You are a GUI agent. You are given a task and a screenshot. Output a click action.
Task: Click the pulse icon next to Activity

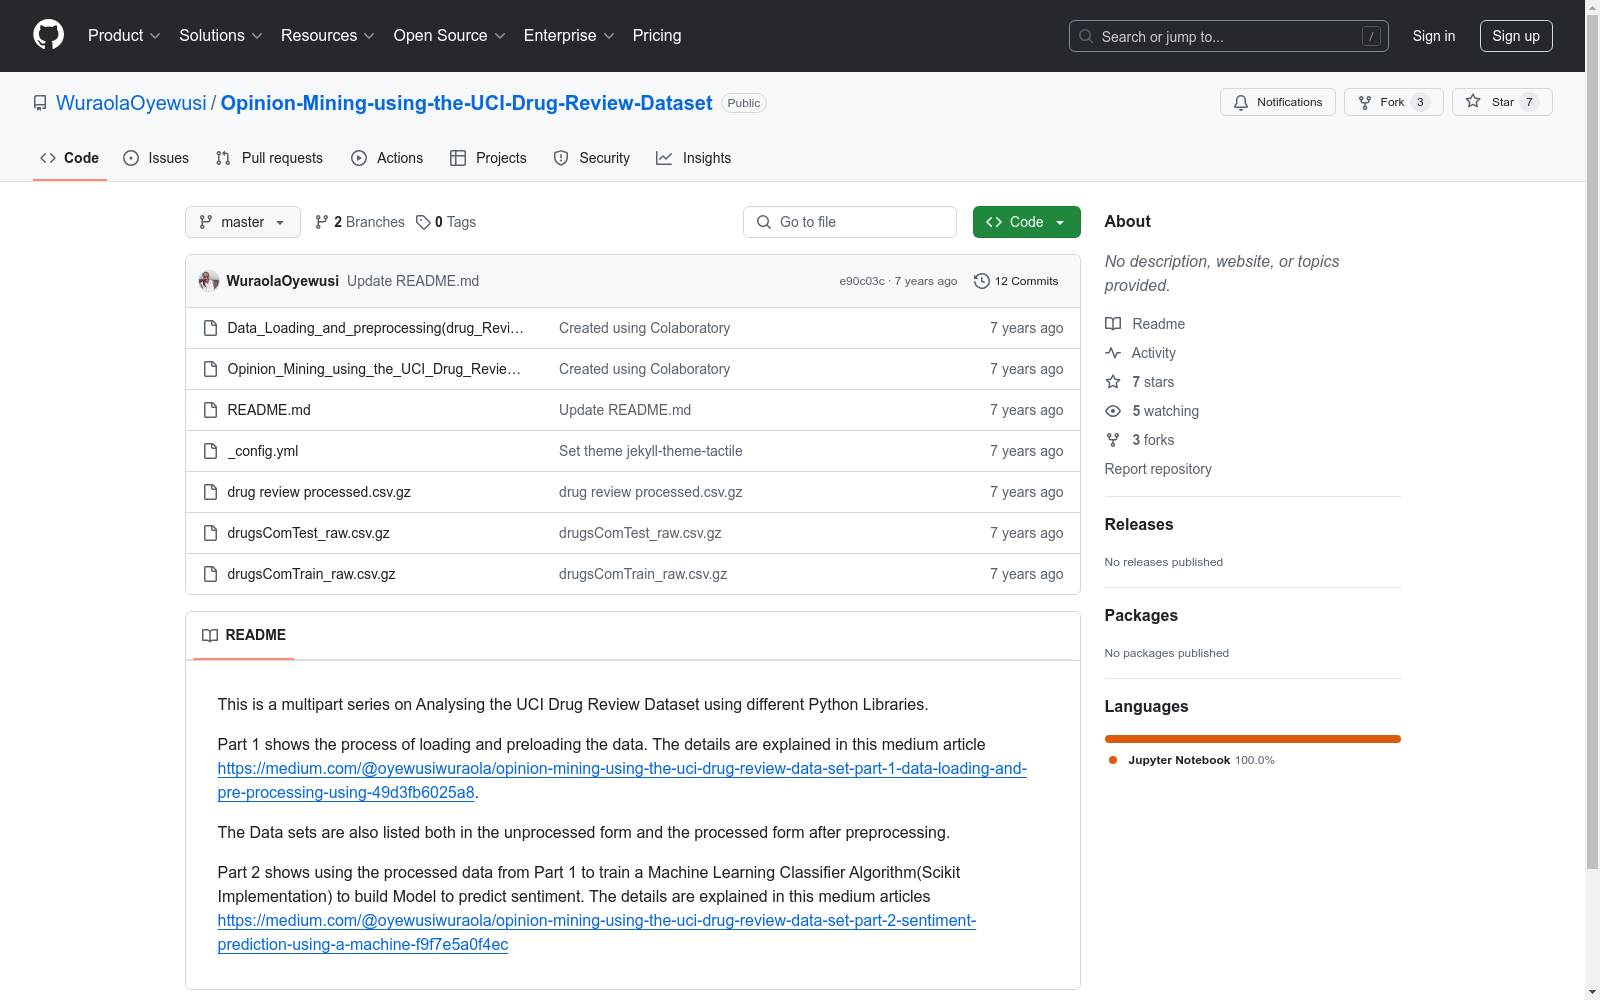click(1113, 353)
